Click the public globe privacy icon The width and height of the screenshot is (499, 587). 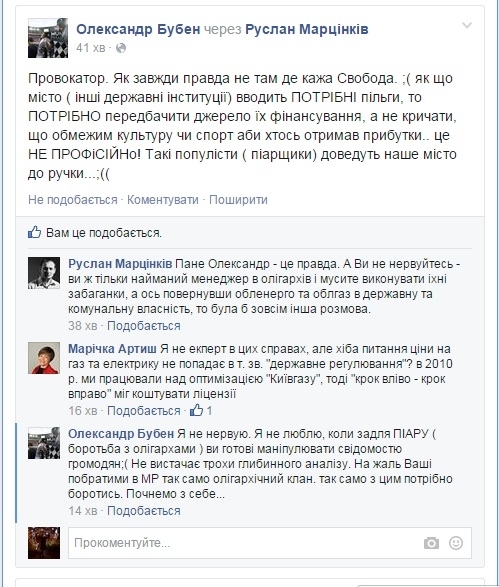[121, 48]
